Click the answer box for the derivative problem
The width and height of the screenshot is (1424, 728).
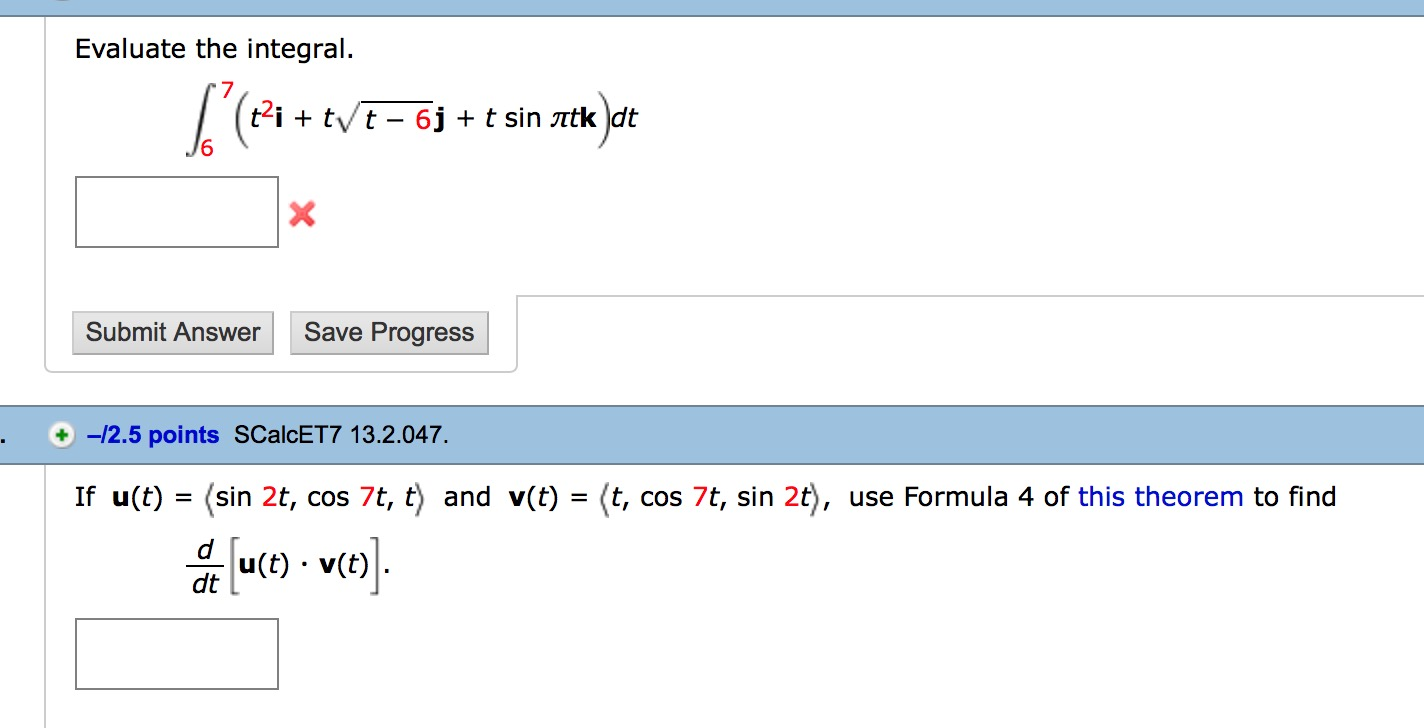pyautogui.click(x=176, y=654)
